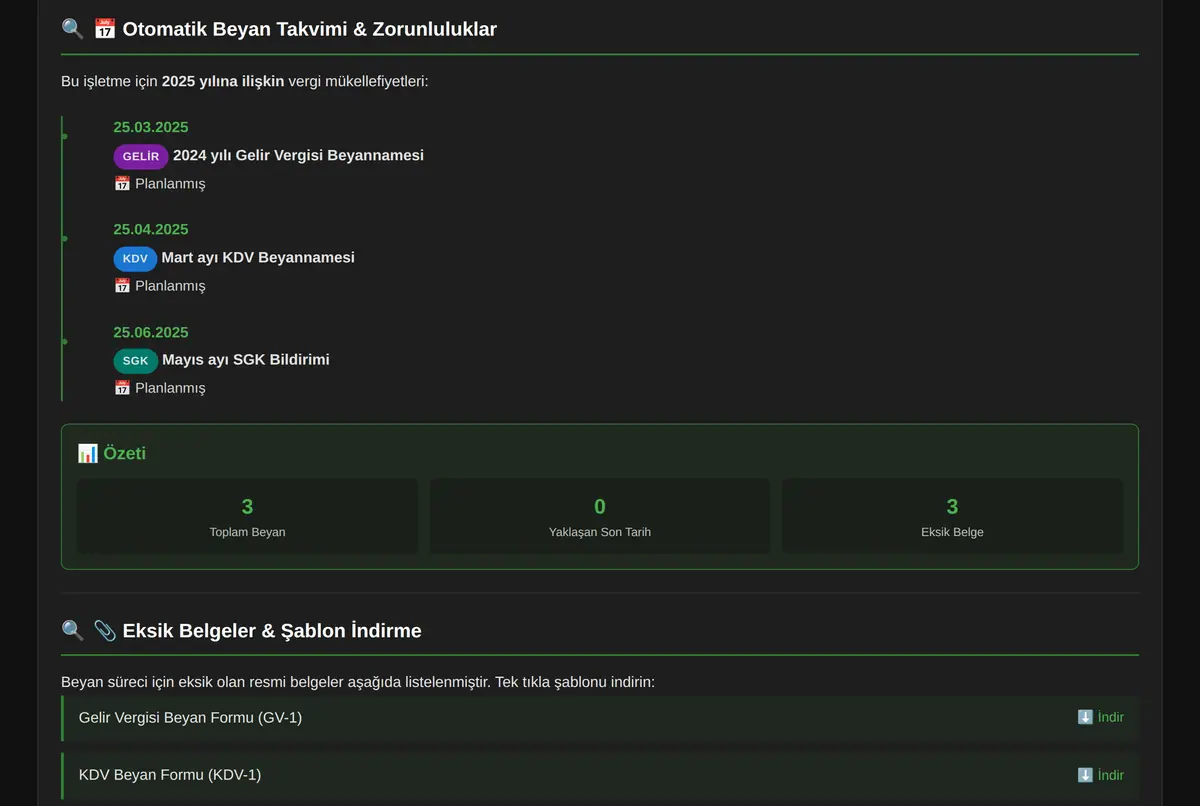Click the calendar icon under 2024 yılı Gelir Vergisi Beyannamesi
Viewport: 1200px width, 806px height.
122,184
